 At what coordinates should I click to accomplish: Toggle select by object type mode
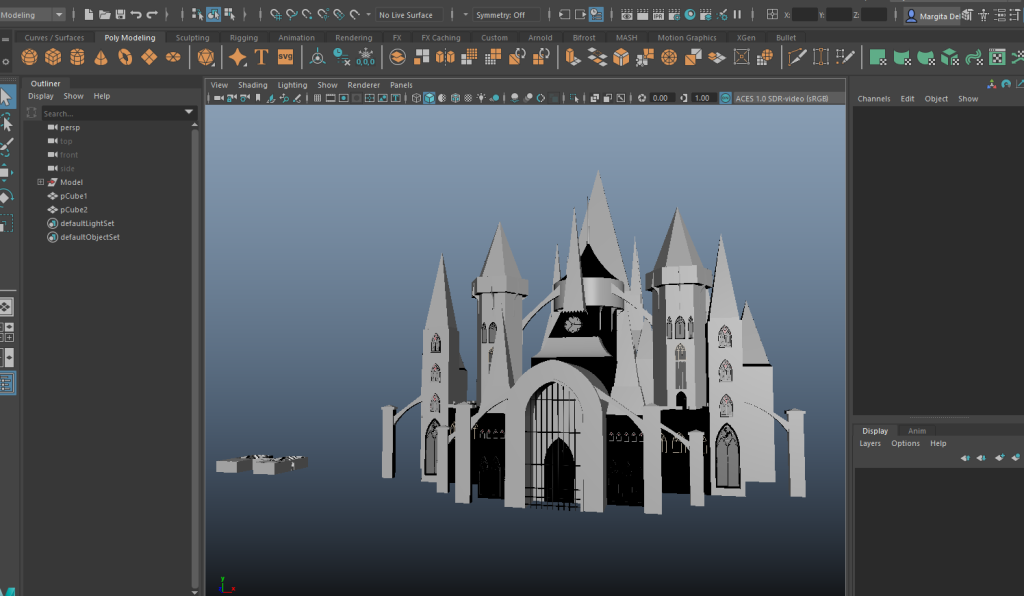(x=214, y=14)
